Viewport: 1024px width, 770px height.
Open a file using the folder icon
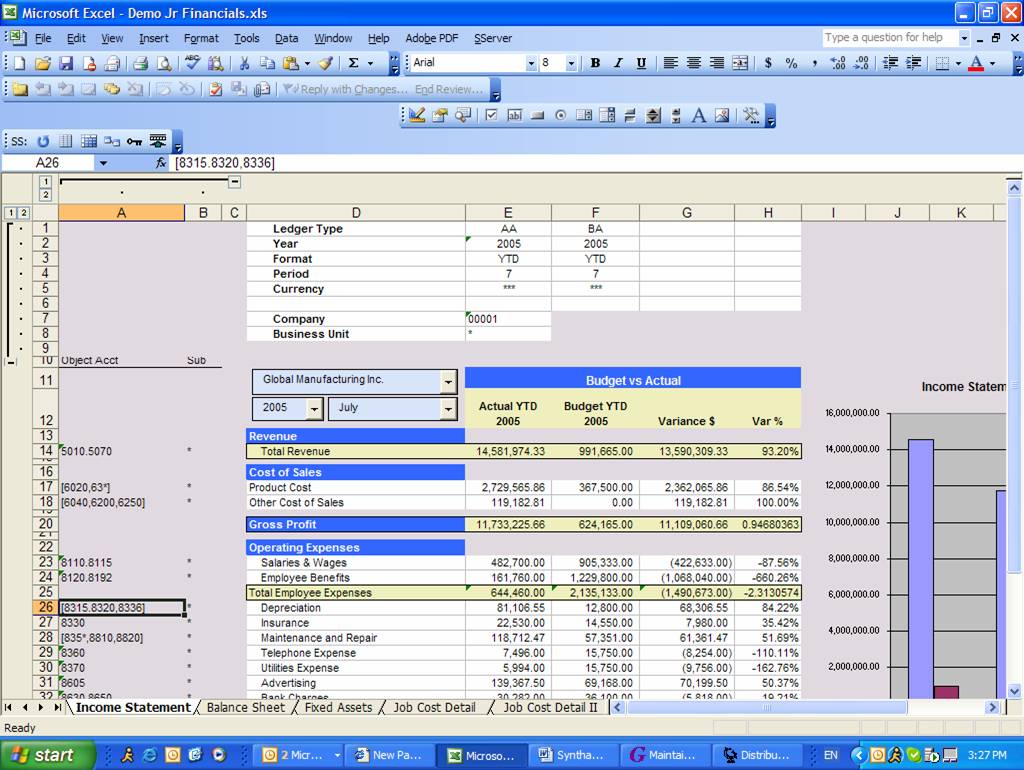[x=42, y=63]
